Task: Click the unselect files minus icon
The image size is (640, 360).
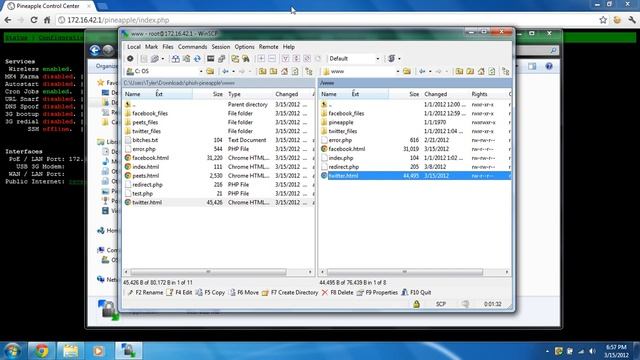Action: coord(272,59)
